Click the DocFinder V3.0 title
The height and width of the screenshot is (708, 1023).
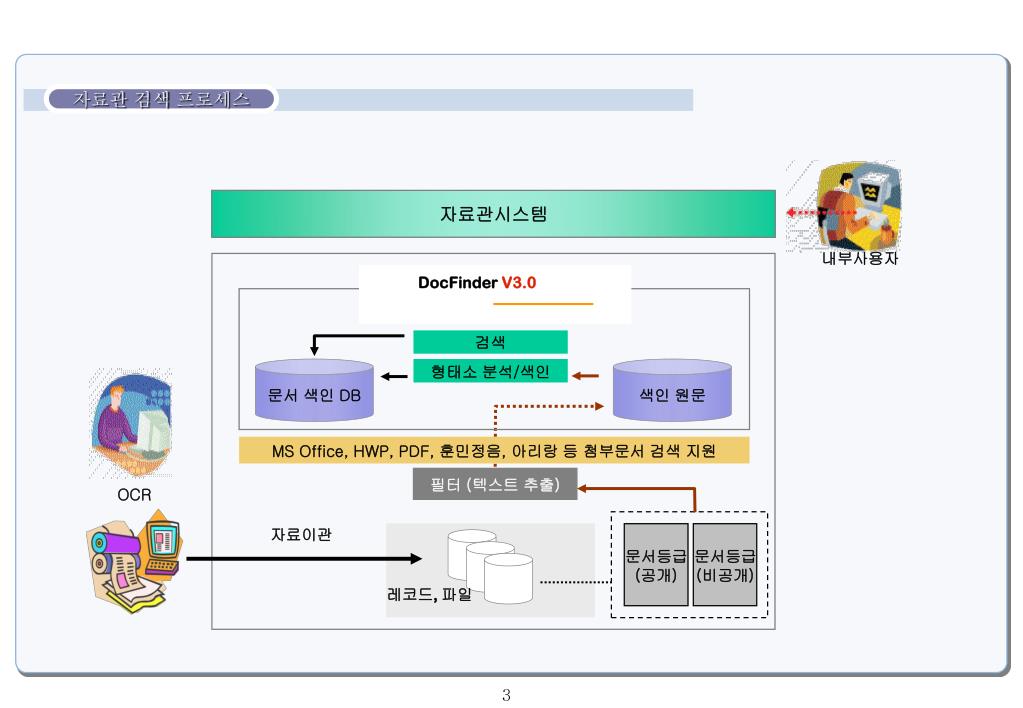pyautogui.click(x=477, y=283)
